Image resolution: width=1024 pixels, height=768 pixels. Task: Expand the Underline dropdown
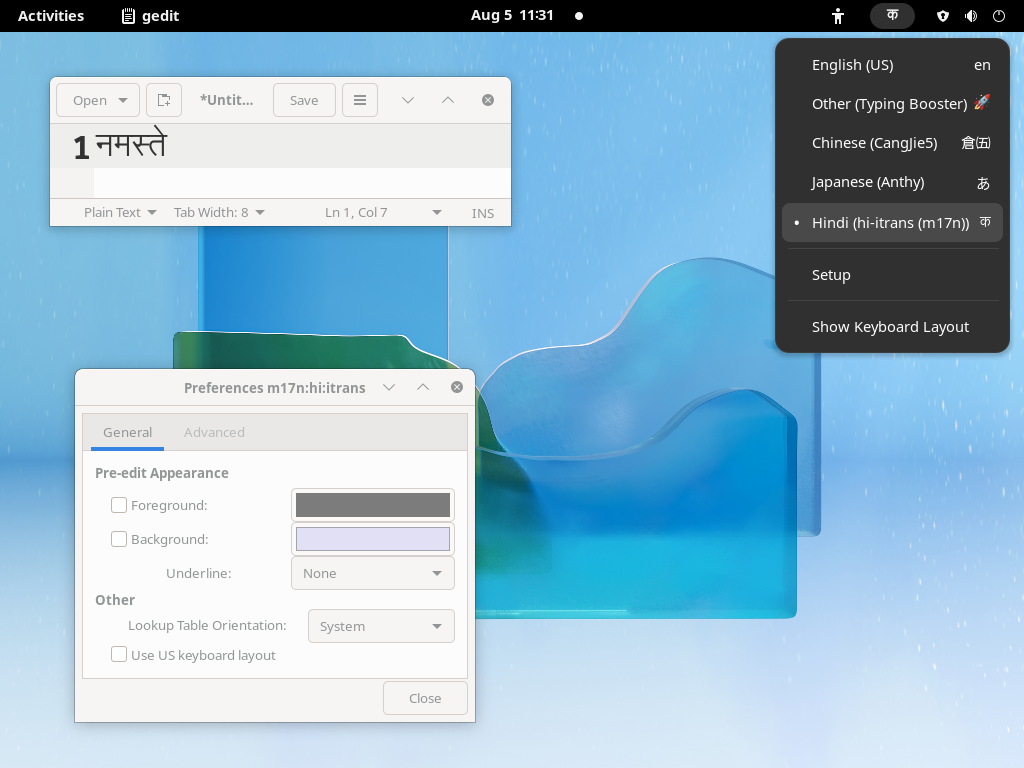[x=372, y=573]
